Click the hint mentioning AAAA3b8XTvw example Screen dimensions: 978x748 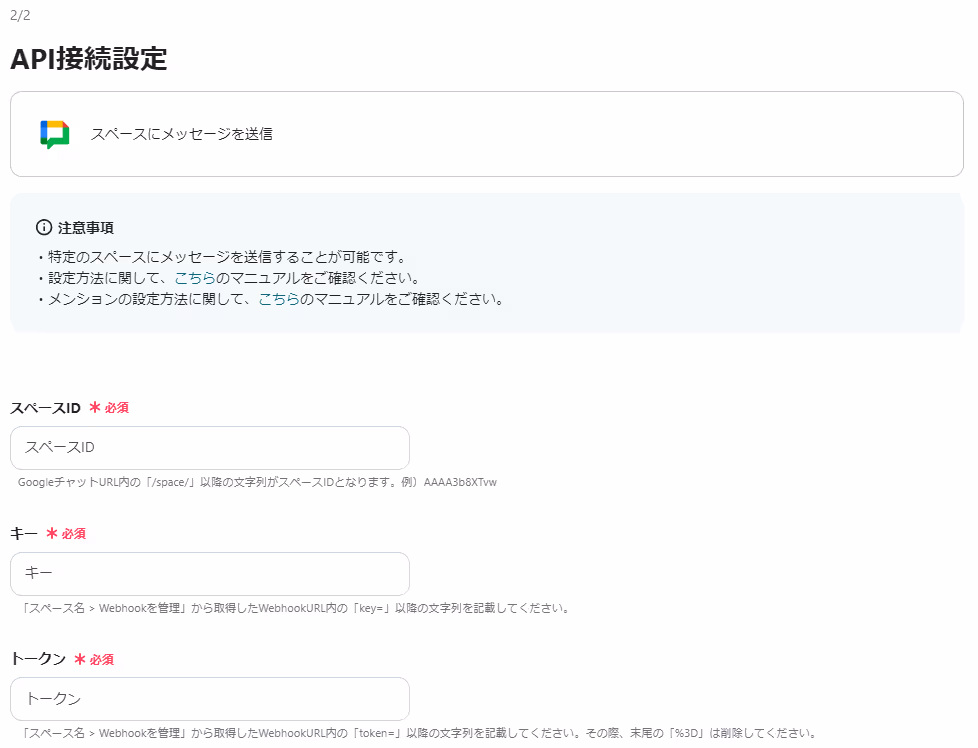coord(257,482)
